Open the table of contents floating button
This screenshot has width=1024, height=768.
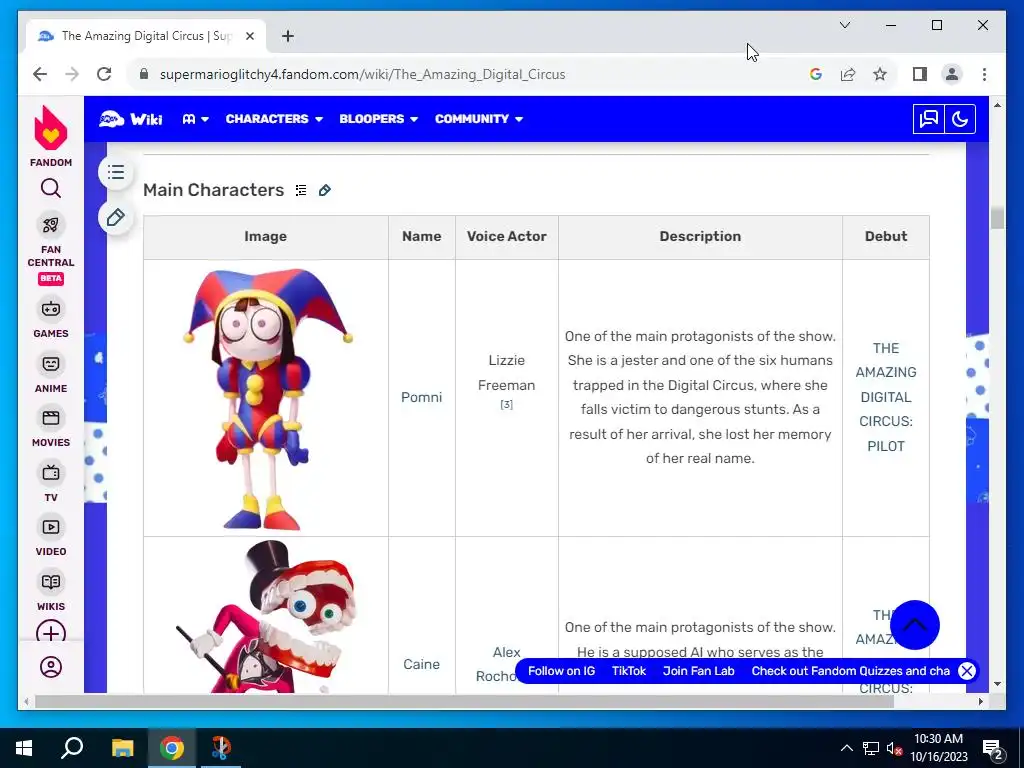click(116, 172)
